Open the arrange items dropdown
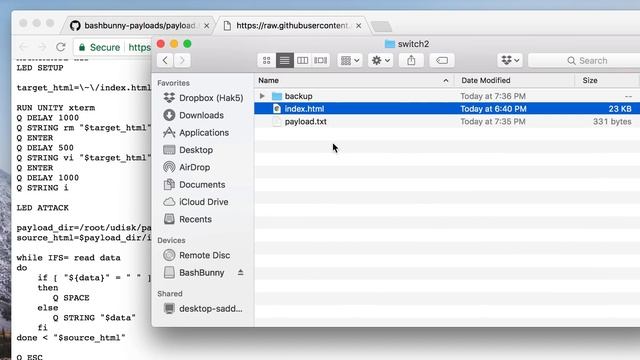 [x=350, y=60]
